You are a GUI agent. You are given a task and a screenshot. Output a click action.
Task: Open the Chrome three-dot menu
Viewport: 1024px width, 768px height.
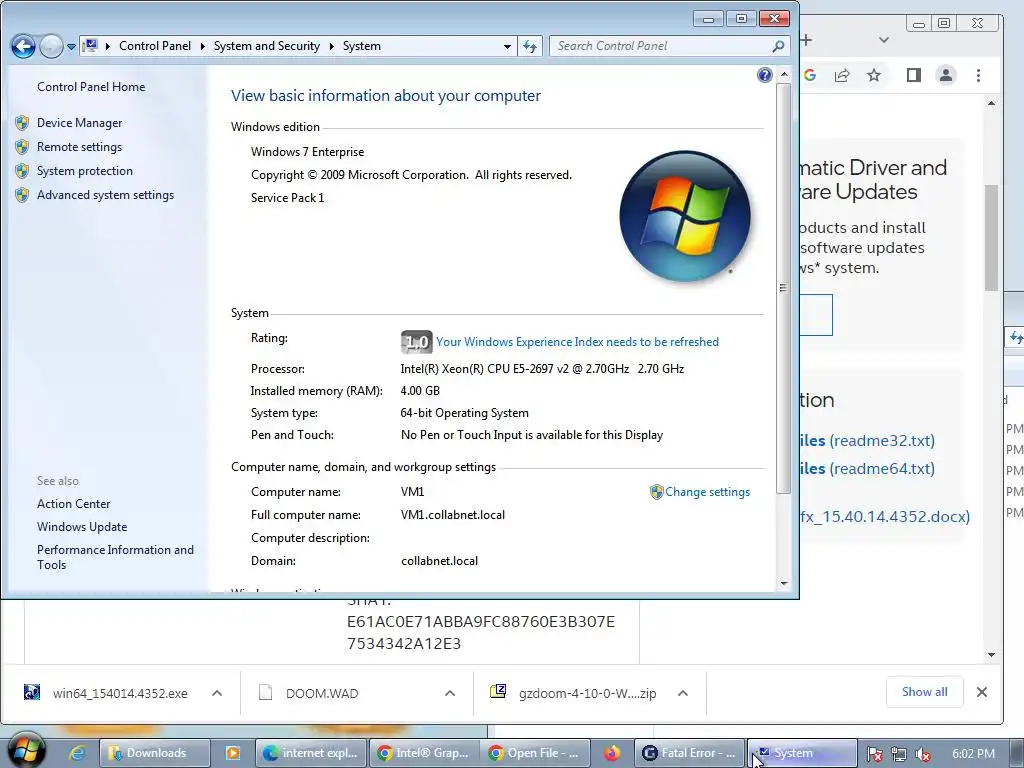click(978, 75)
